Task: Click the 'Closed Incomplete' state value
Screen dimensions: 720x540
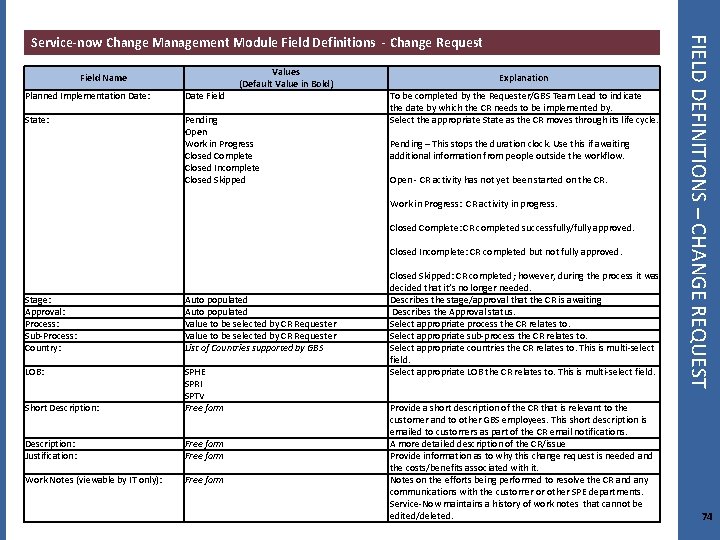Action: pos(222,168)
